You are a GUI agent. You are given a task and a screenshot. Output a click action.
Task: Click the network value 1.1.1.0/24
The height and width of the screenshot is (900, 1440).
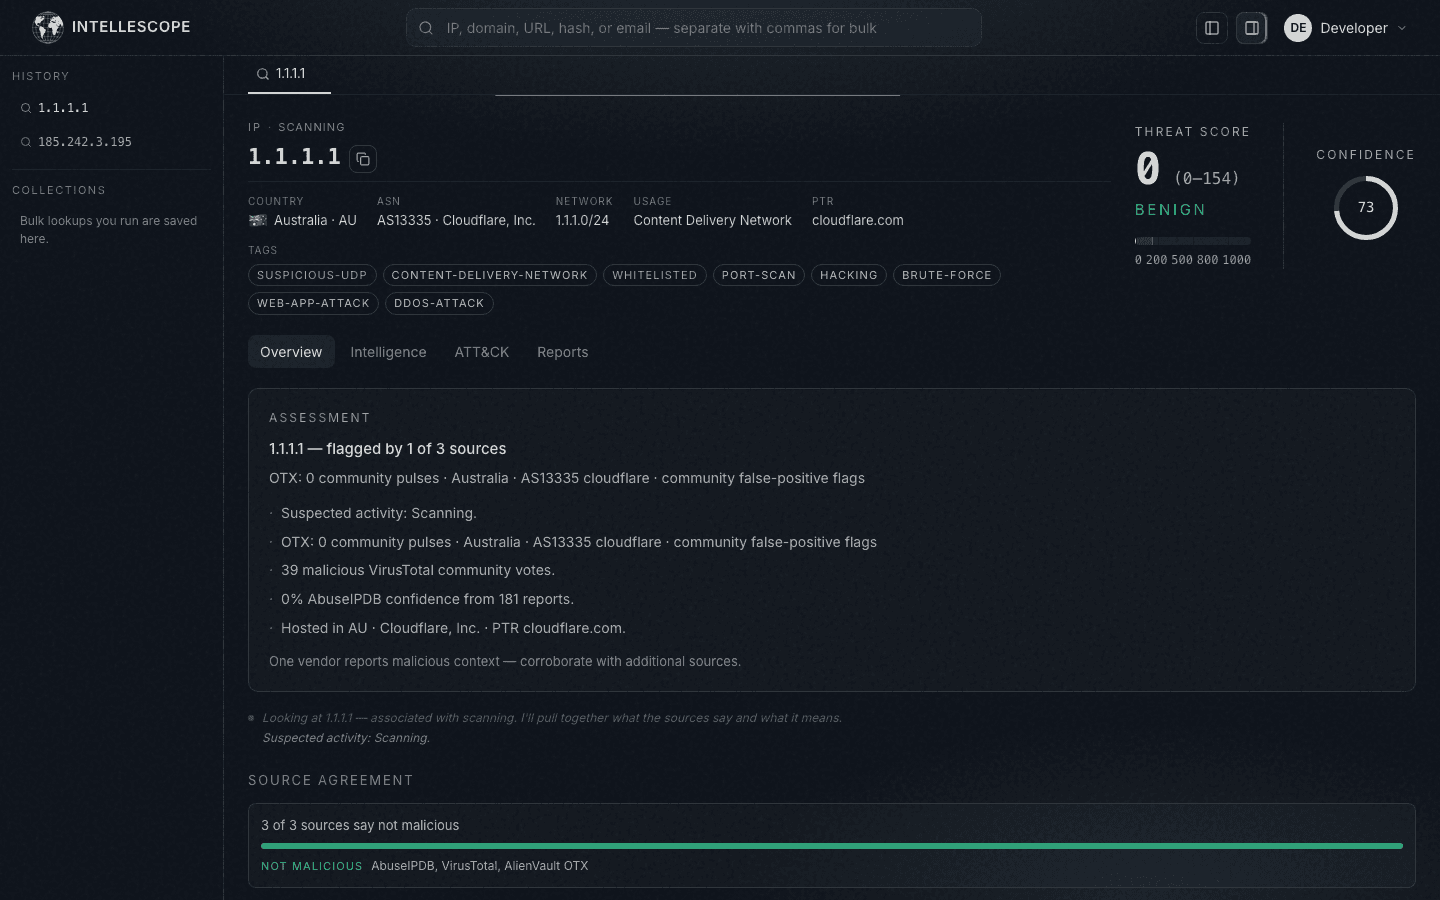point(582,220)
